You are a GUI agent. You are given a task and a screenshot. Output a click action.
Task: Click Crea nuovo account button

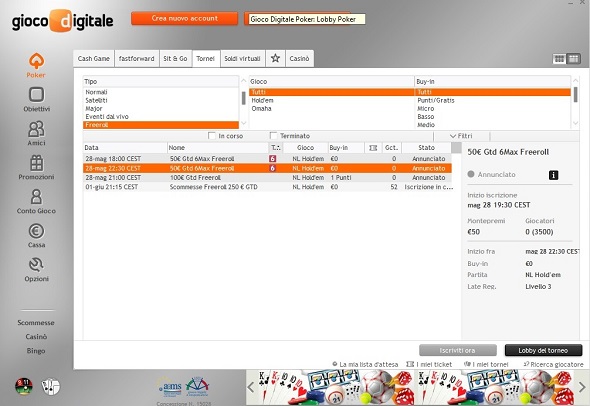pyautogui.click(x=184, y=18)
